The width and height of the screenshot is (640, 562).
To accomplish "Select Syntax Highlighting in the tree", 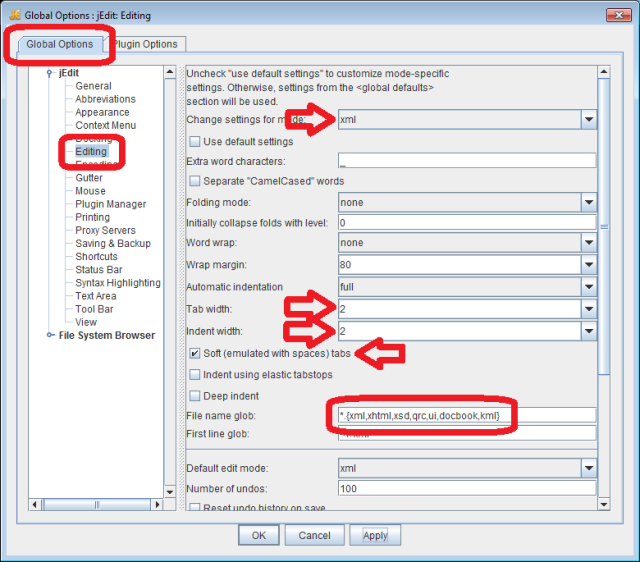I will tap(117, 283).
